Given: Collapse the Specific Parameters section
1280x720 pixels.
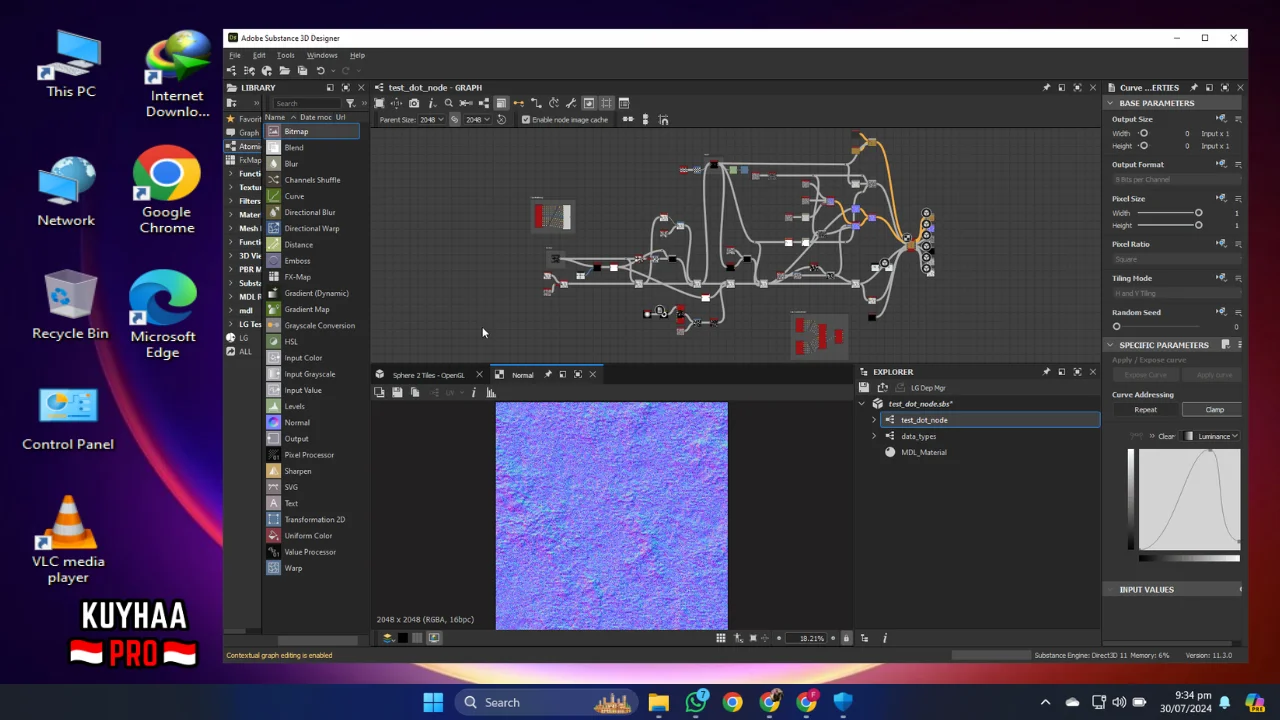Looking at the screenshot, I should coord(1110,345).
